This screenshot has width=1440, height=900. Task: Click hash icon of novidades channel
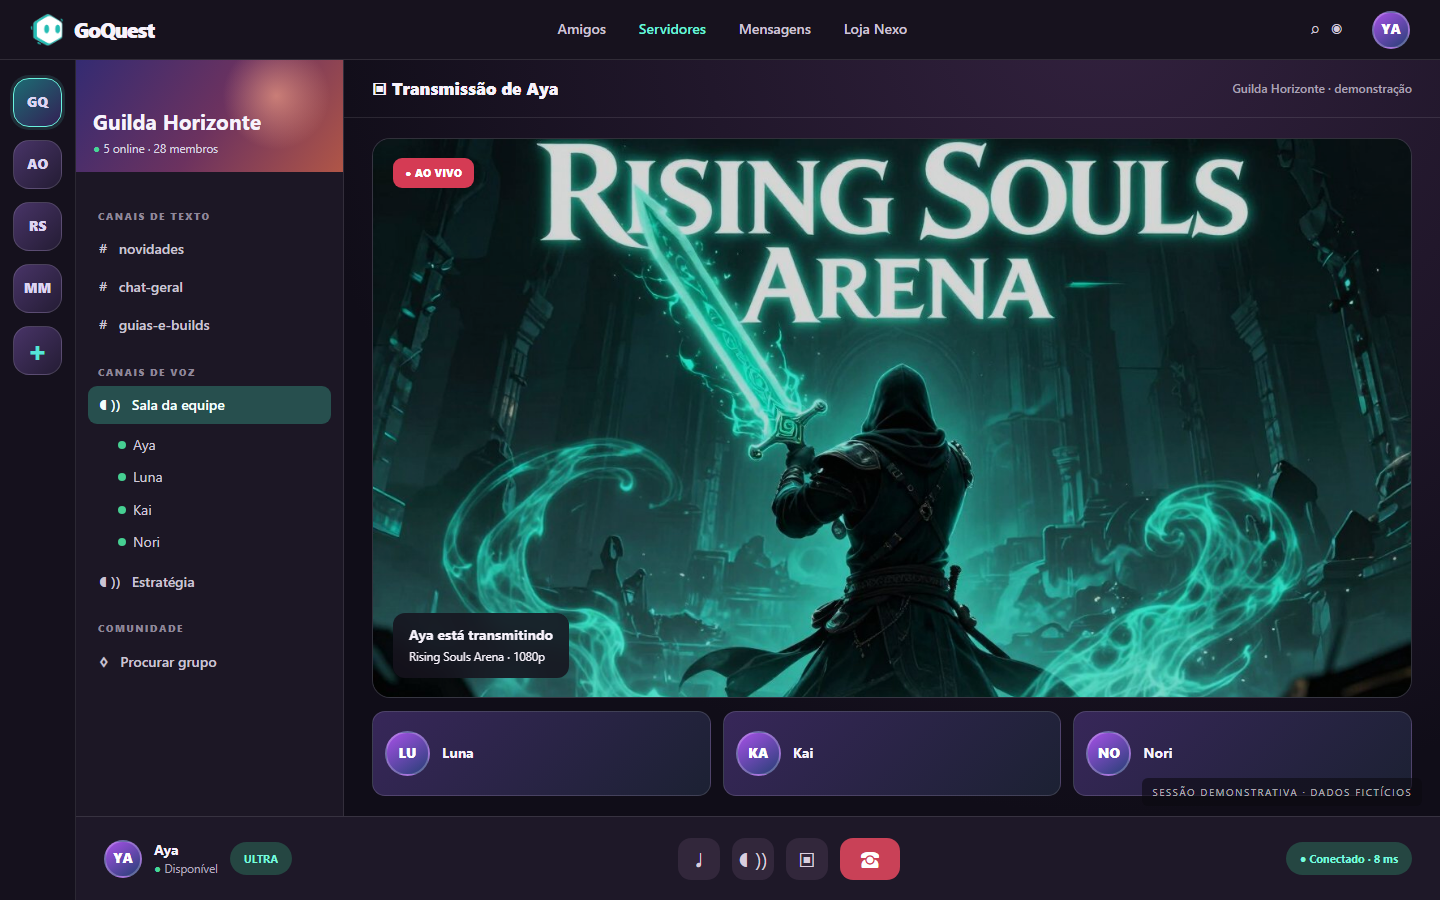click(103, 249)
